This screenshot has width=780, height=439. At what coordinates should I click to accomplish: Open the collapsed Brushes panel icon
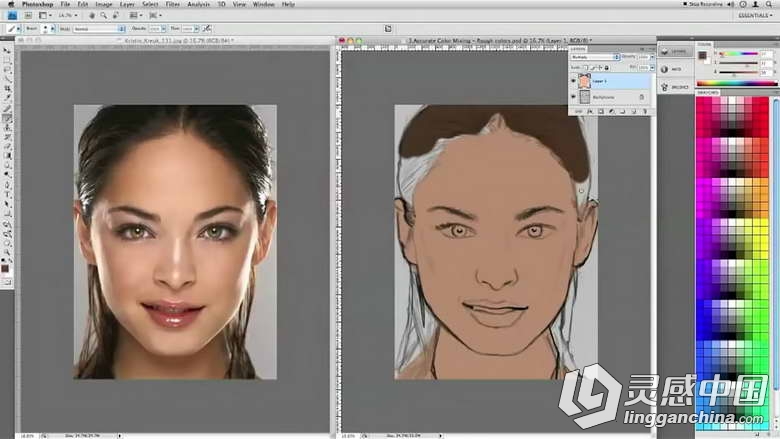675,87
